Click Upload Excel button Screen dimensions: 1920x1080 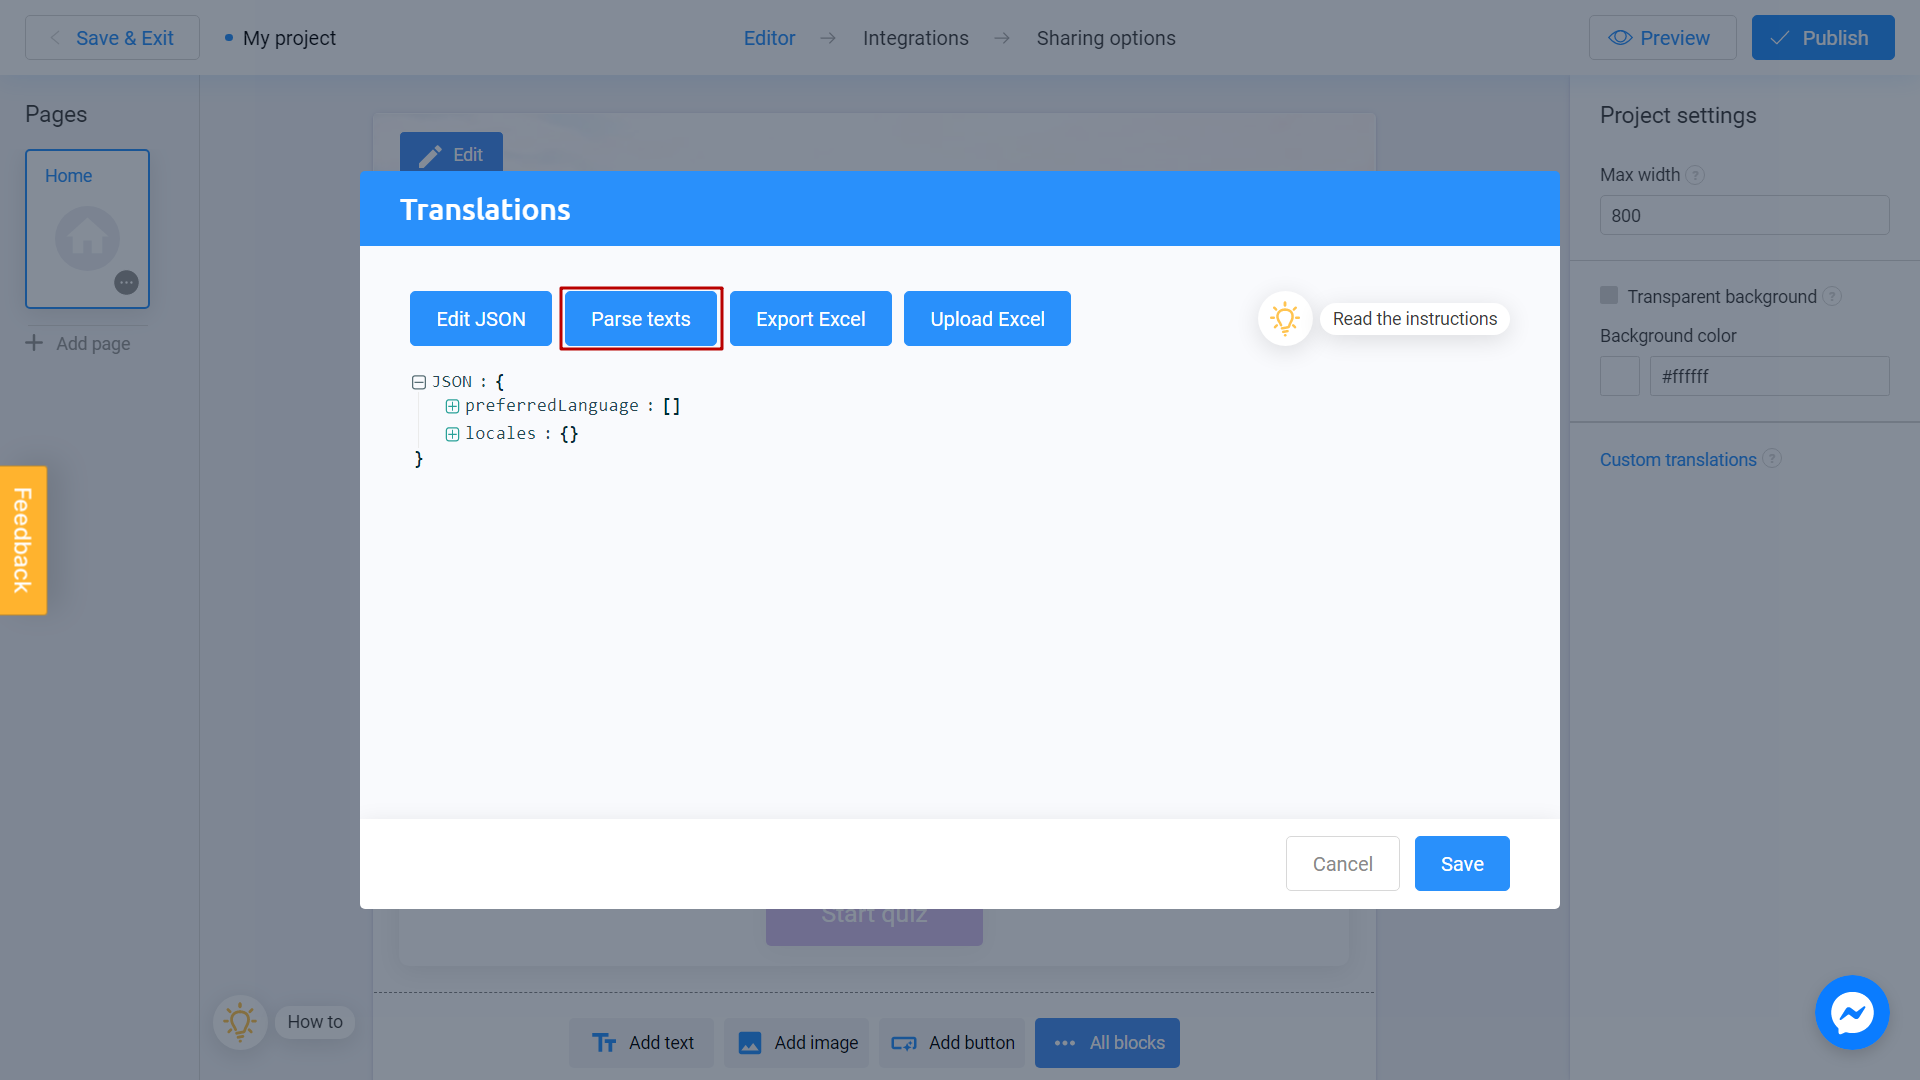[x=987, y=319]
